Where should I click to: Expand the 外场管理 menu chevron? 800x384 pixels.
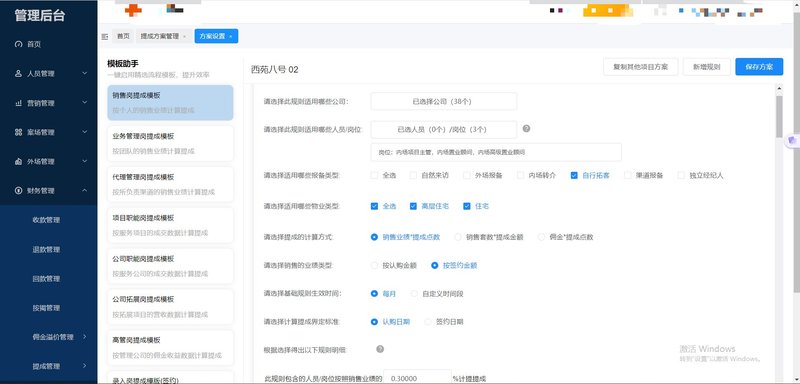point(85,162)
